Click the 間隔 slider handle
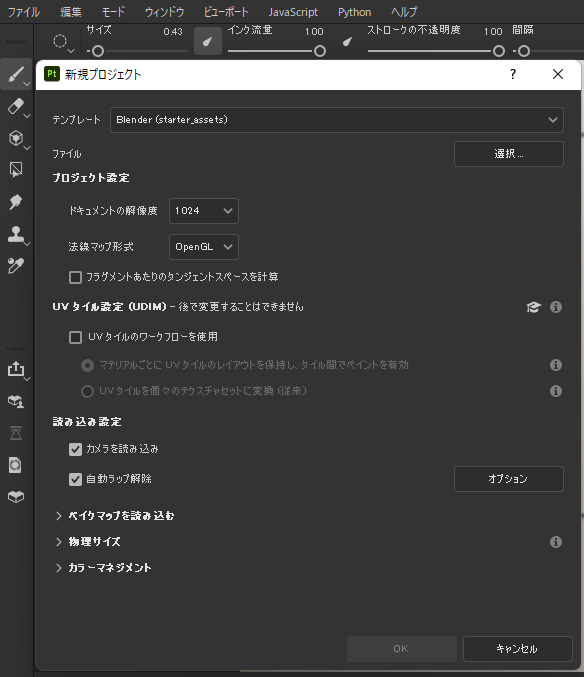Viewport: 584px width, 677px height. [x=524, y=51]
